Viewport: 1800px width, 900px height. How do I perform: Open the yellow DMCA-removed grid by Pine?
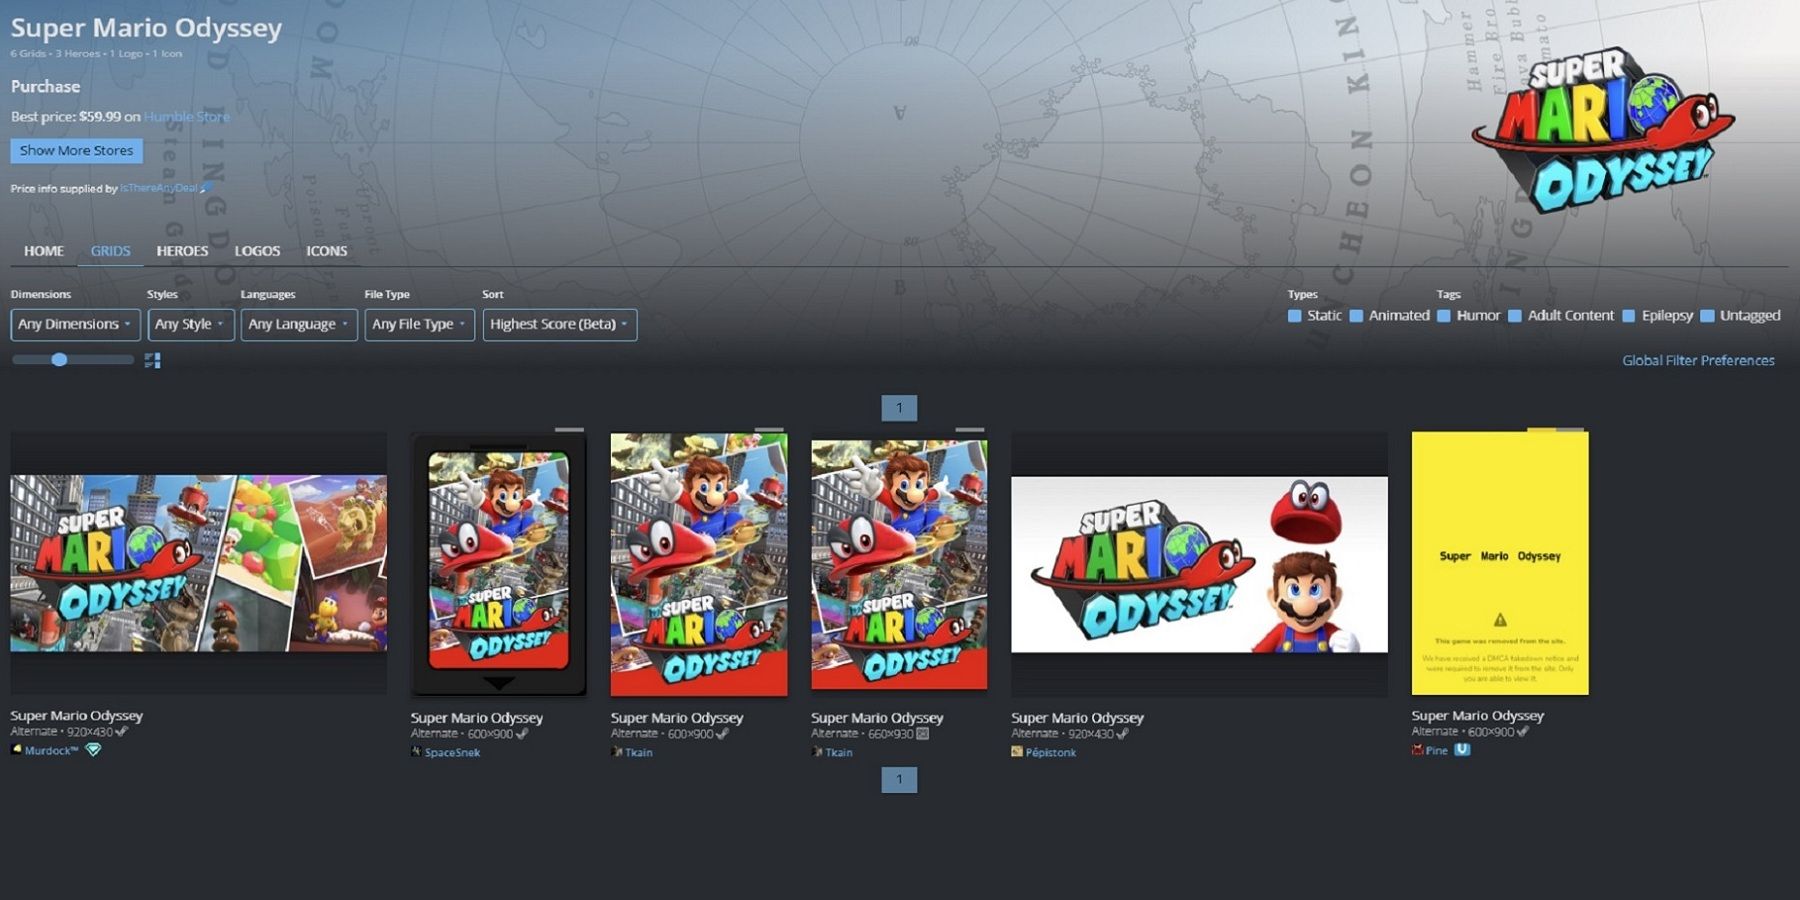tap(1498, 565)
